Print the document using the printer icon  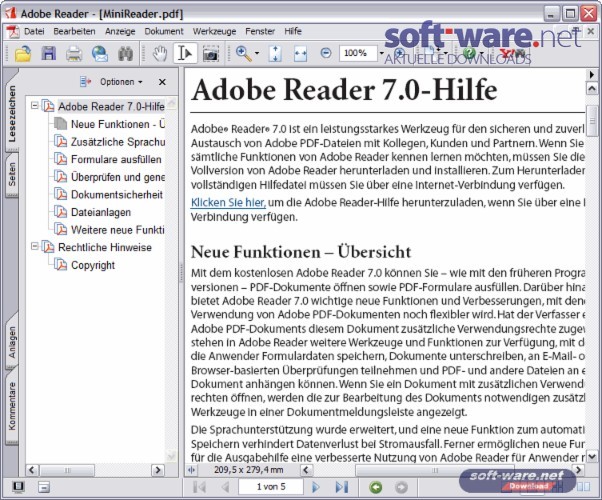(x=74, y=53)
